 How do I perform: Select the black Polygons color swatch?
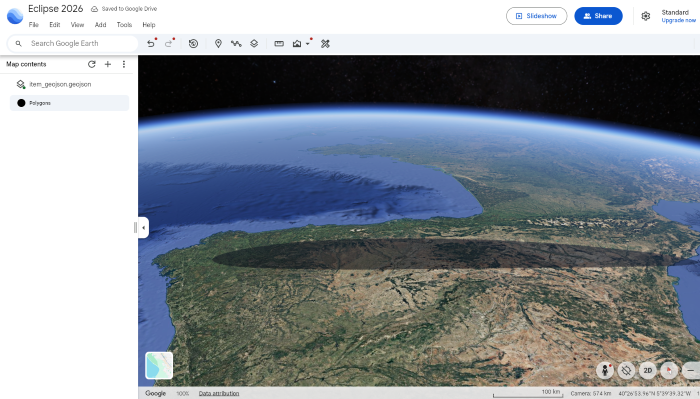pos(21,103)
